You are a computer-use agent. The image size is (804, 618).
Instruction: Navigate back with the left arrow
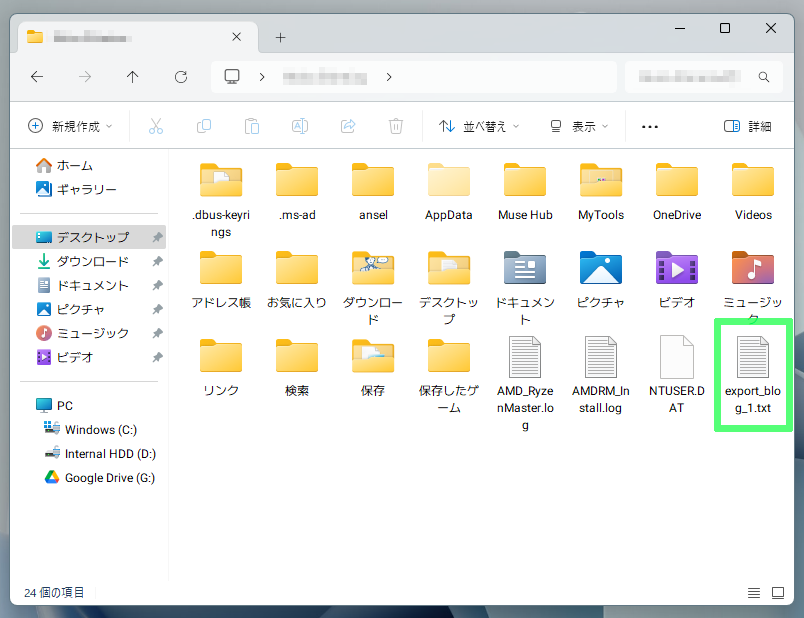37,77
